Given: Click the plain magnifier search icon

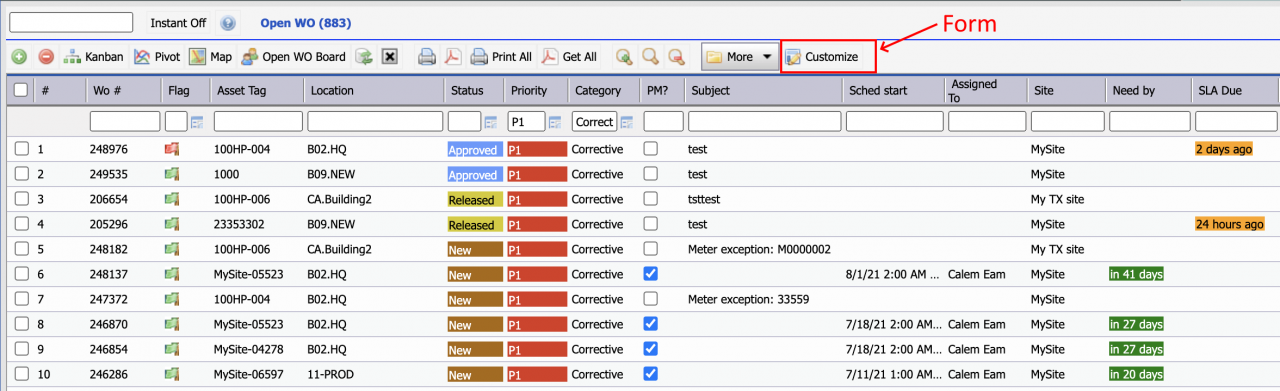Looking at the screenshot, I should click(x=650, y=57).
